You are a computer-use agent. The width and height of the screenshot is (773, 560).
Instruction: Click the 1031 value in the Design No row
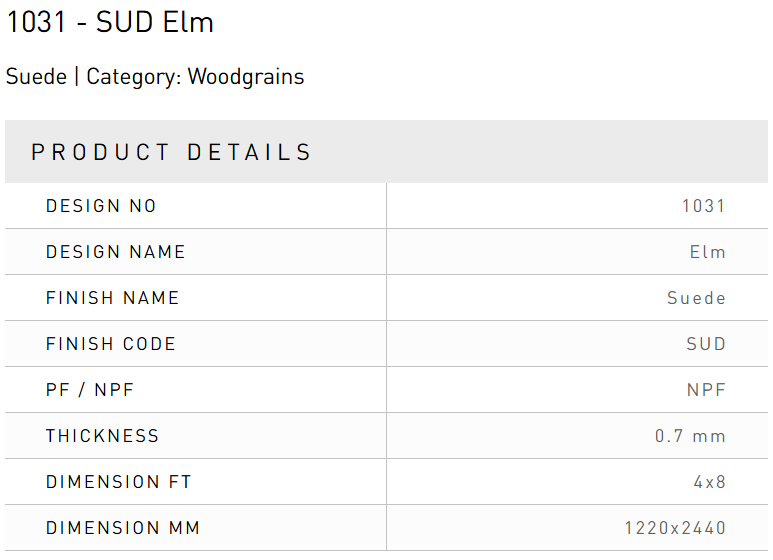703,206
